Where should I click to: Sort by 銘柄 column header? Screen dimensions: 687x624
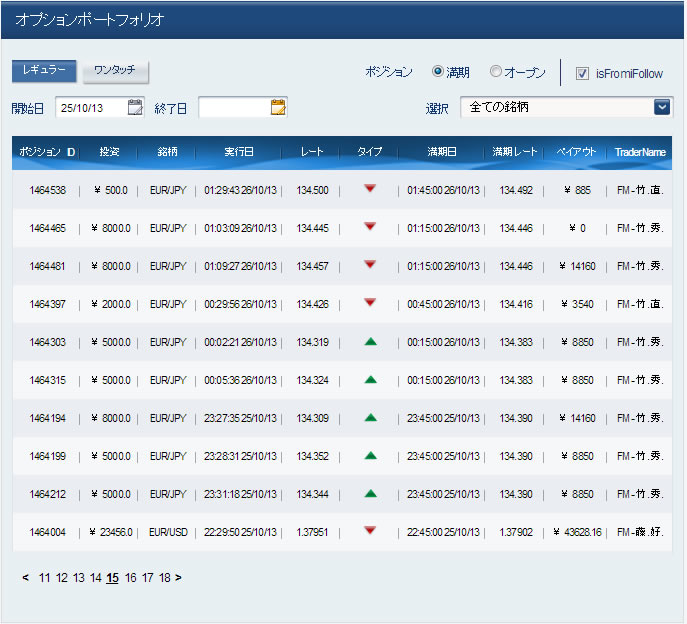167,152
